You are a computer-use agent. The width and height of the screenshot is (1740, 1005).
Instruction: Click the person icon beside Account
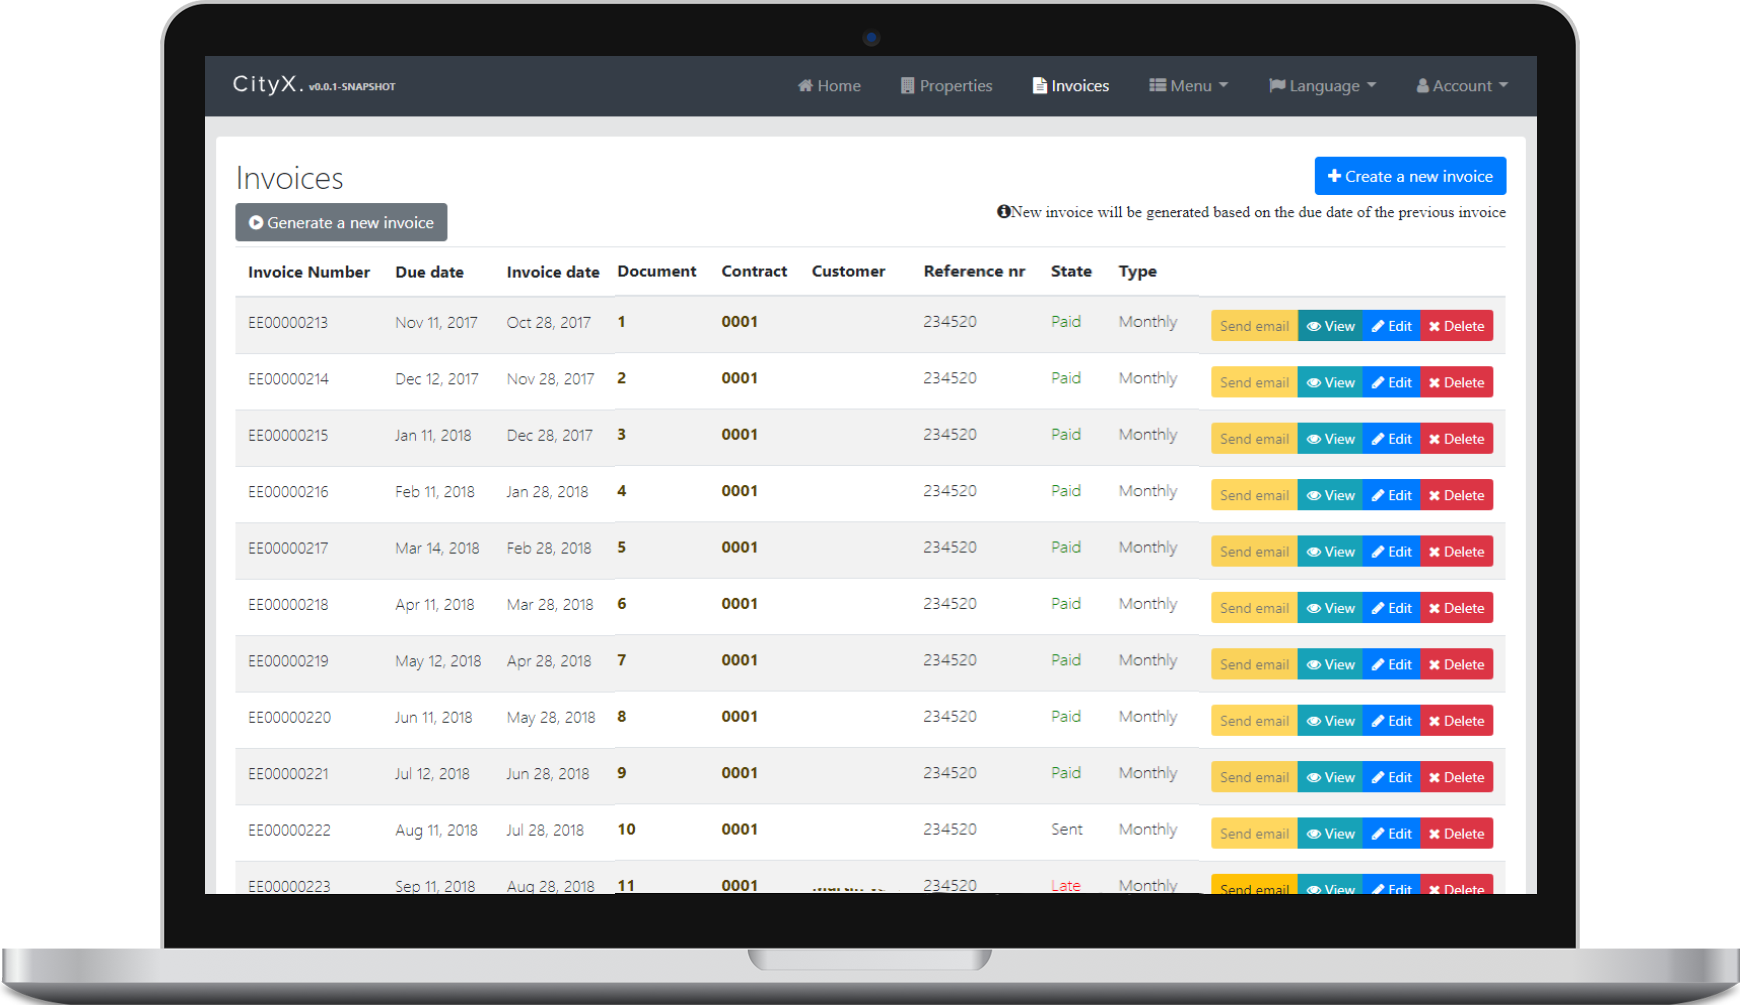click(x=1423, y=86)
